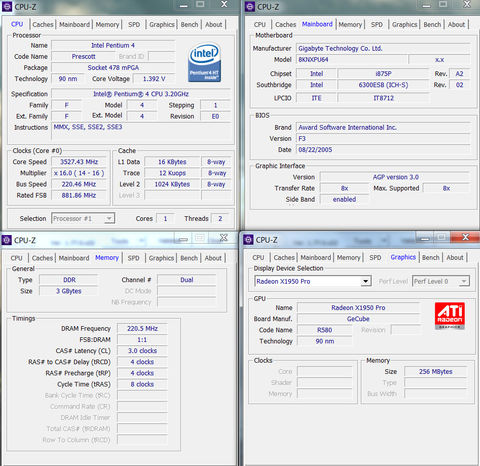Open the Graphics tab in the top-left CPU window
This screenshot has height=466, width=480.
click(161, 25)
